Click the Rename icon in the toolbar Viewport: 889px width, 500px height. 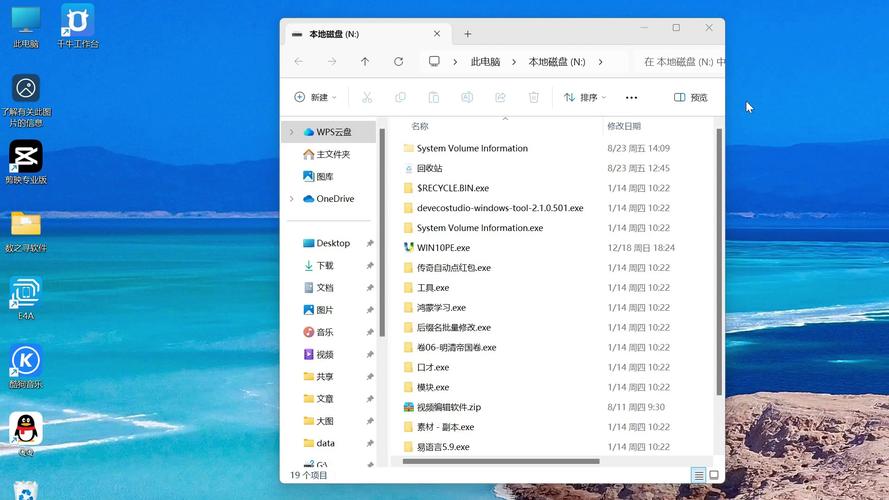pos(467,97)
